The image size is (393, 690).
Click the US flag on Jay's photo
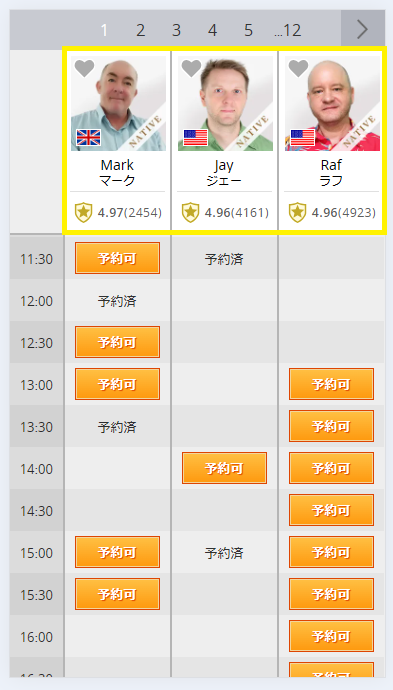195,137
